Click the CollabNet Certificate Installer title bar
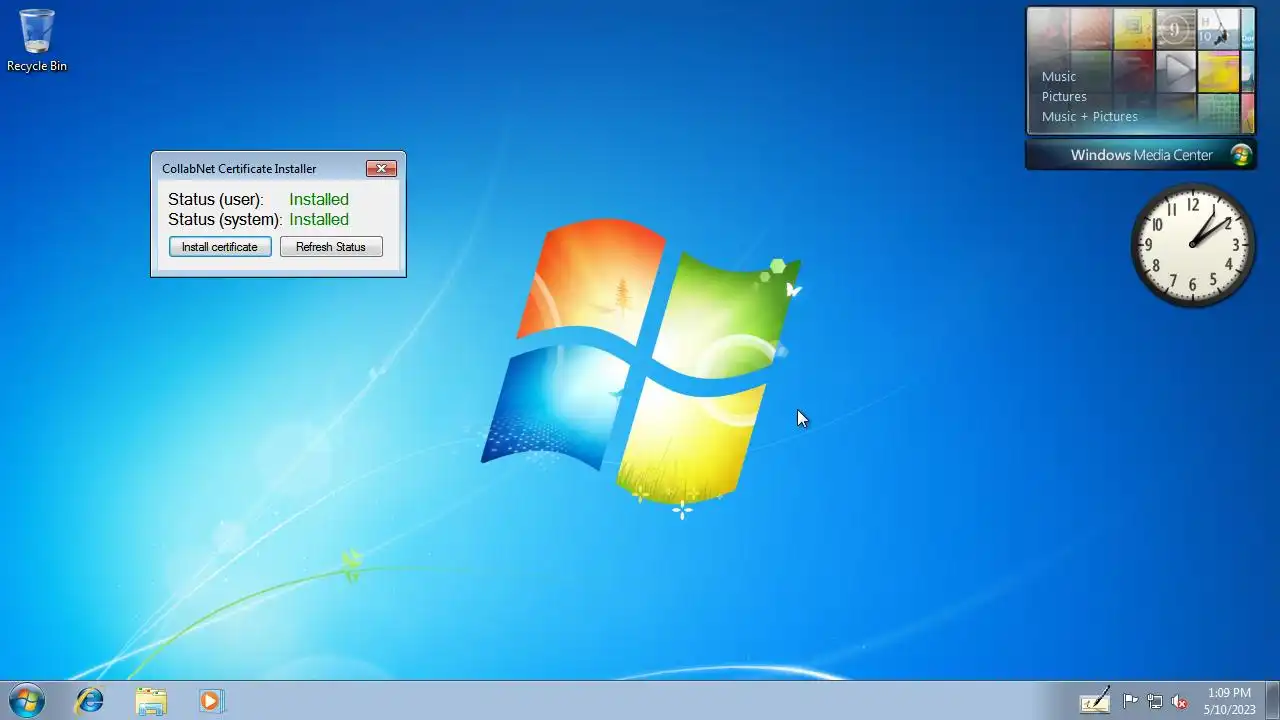The height and width of the screenshot is (720, 1280). click(x=260, y=169)
